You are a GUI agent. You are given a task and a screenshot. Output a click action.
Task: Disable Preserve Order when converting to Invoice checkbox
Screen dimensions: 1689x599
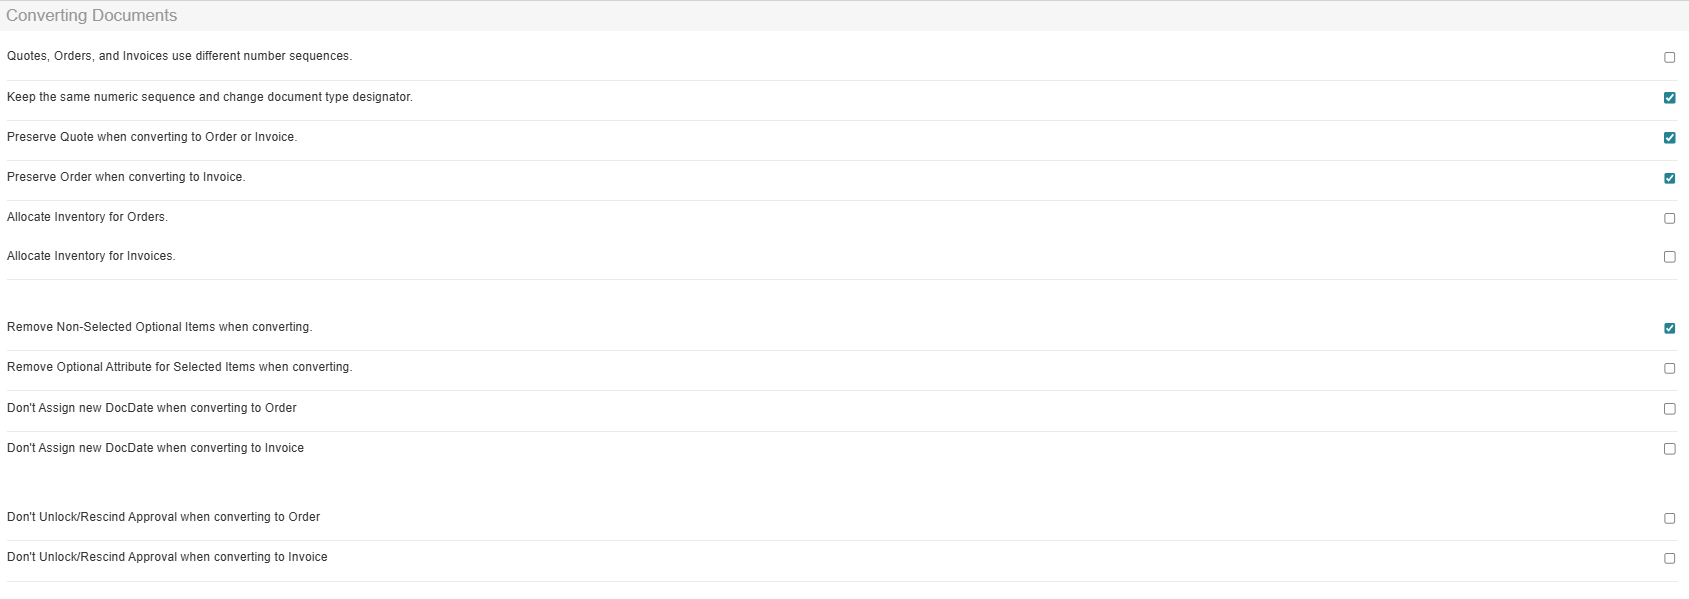pos(1669,178)
